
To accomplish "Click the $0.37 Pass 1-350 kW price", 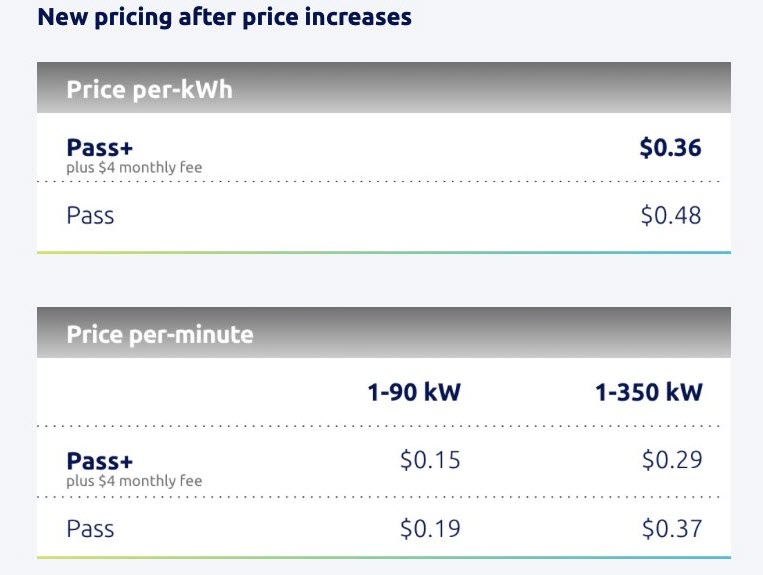I will point(671,528).
